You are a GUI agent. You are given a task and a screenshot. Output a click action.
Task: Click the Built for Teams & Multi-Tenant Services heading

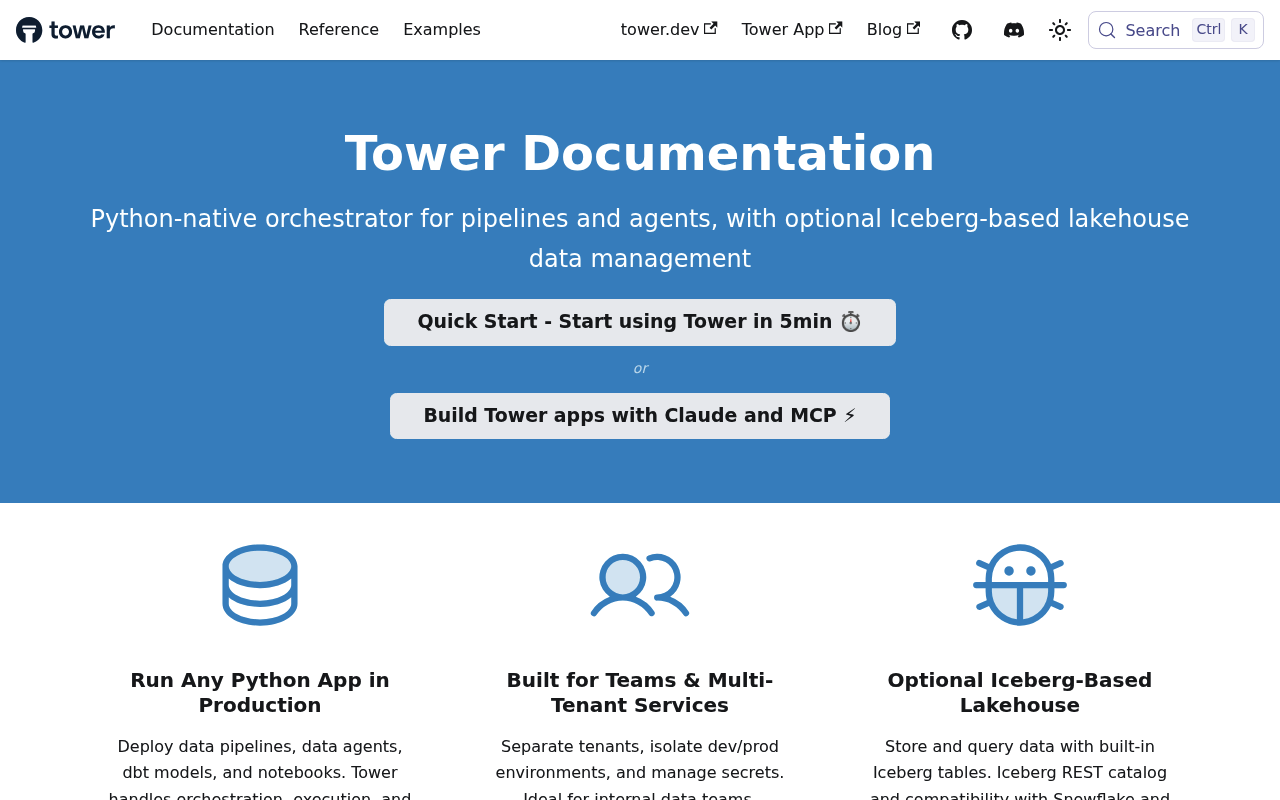tap(640, 692)
